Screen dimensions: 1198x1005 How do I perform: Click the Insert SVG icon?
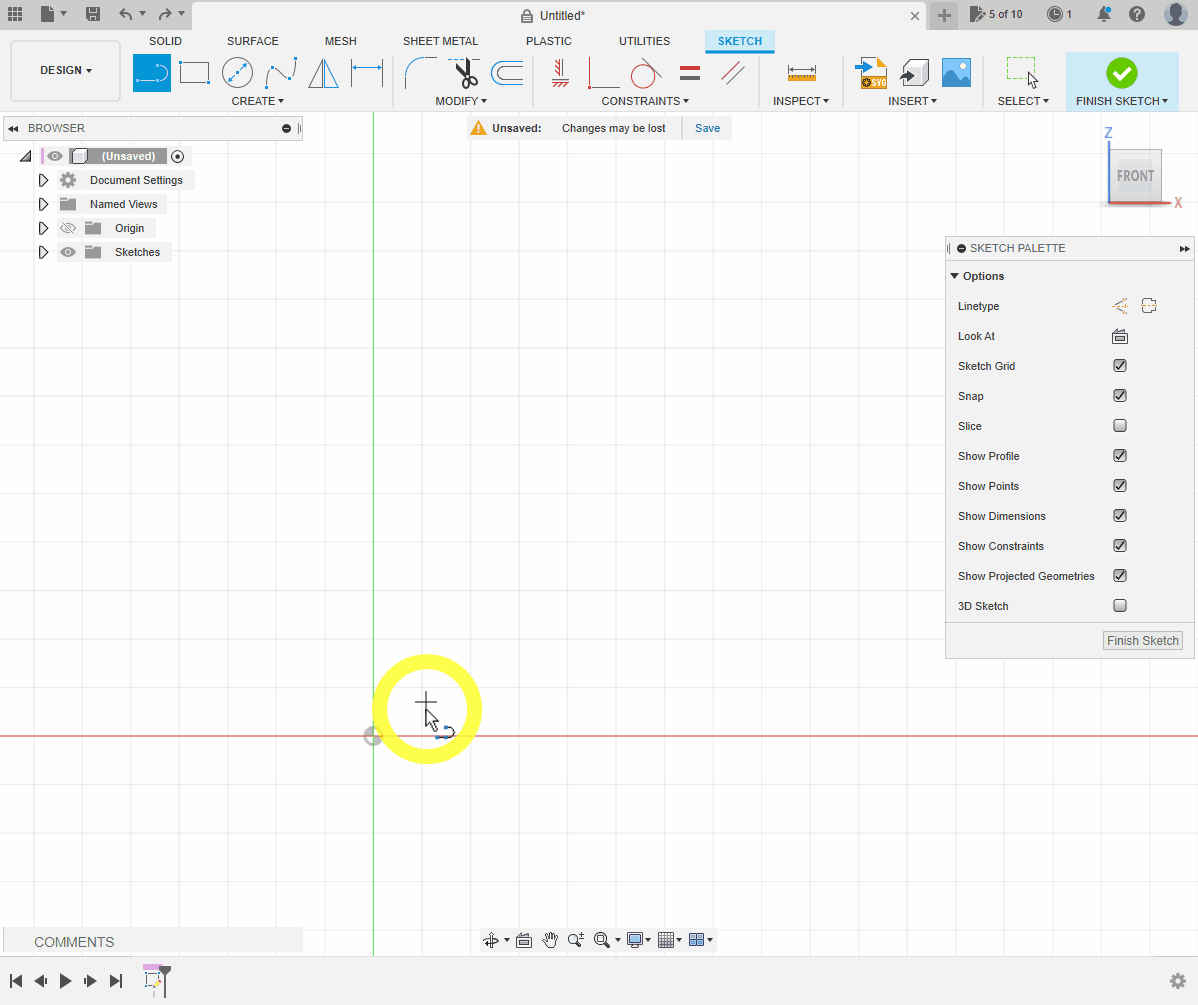click(x=872, y=73)
